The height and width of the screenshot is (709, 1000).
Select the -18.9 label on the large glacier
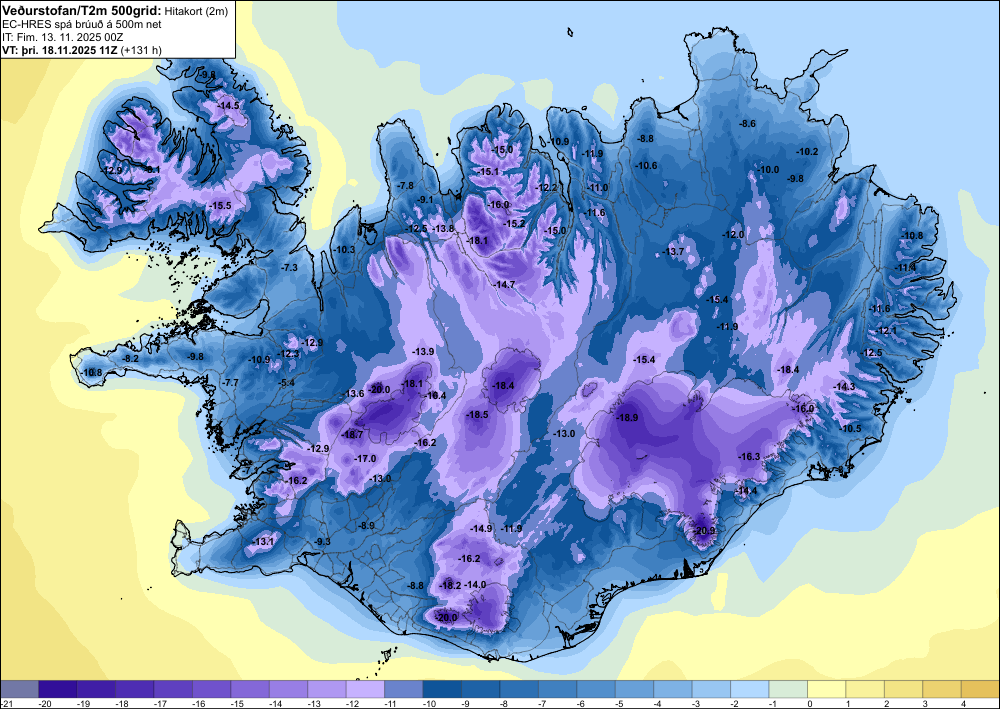coord(627,417)
